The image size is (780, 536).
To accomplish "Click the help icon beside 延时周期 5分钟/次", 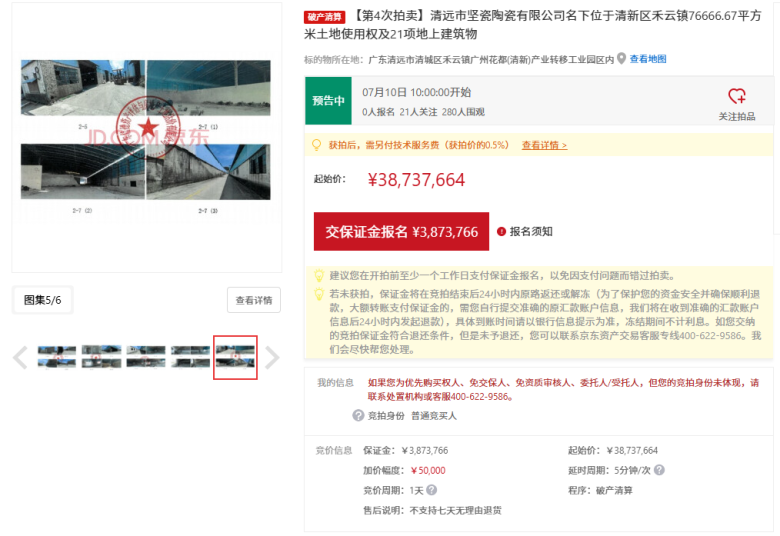I will pyautogui.click(x=659, y=470).
